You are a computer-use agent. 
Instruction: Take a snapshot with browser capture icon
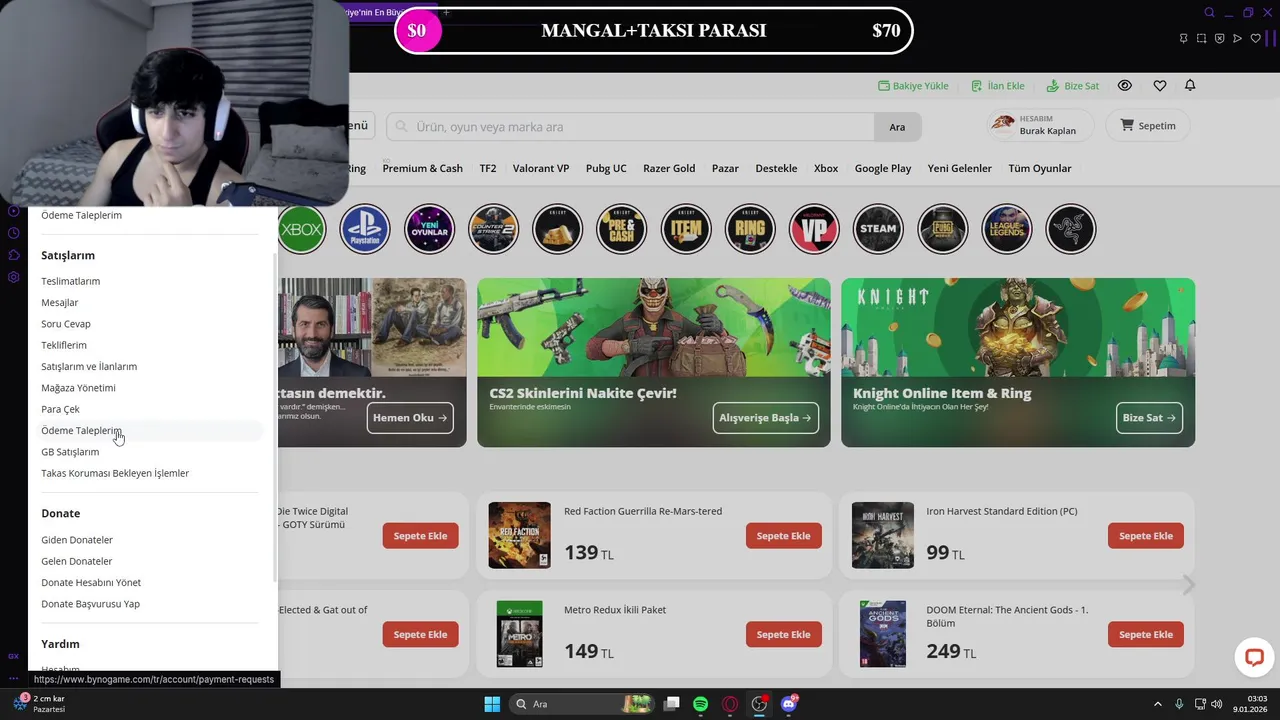(1202, 38)
